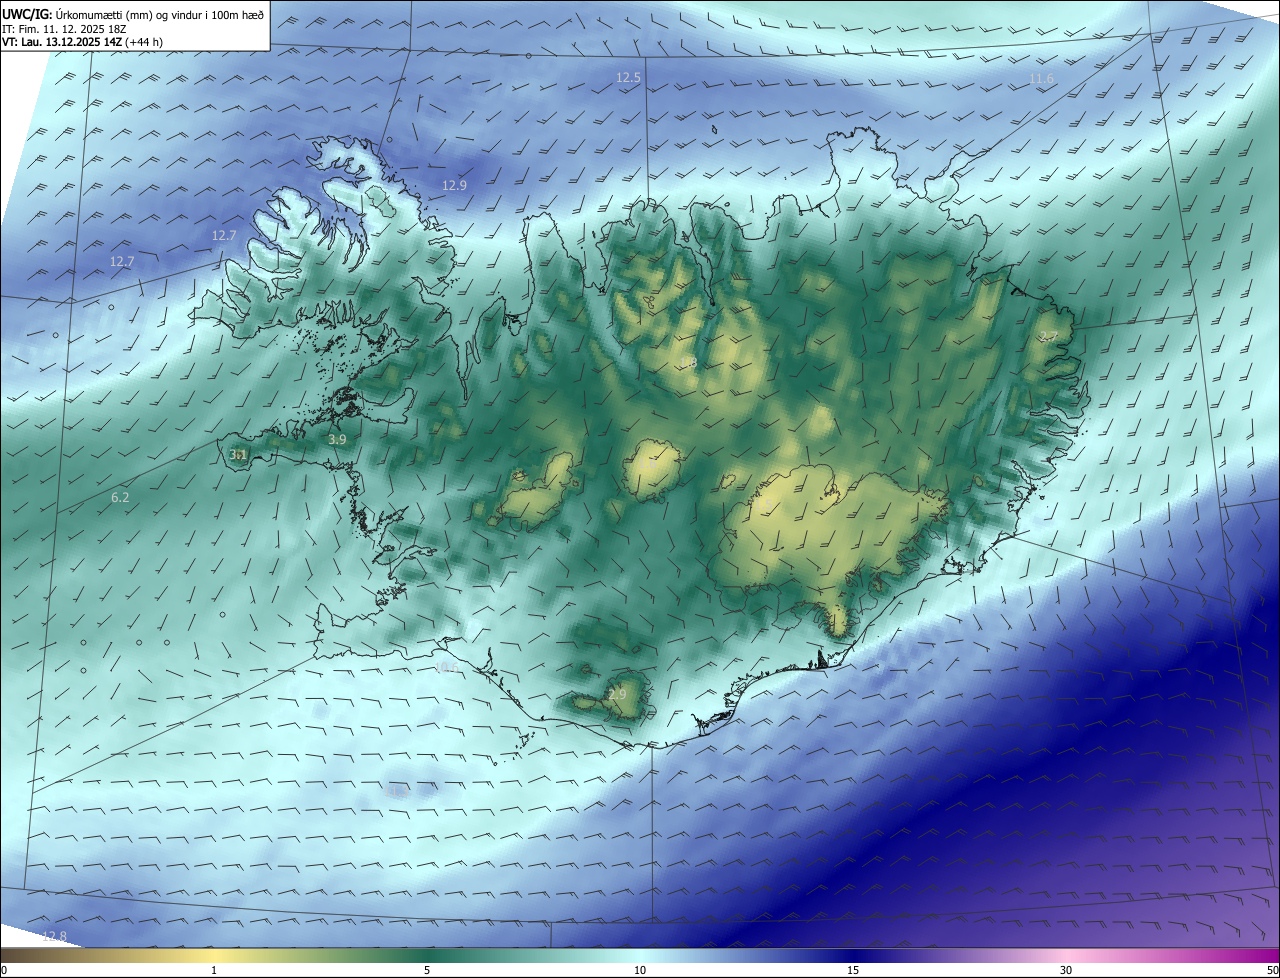Click the 1 tick on the color scale
This screenshot has width=1280, height=978.
point(214,971)
